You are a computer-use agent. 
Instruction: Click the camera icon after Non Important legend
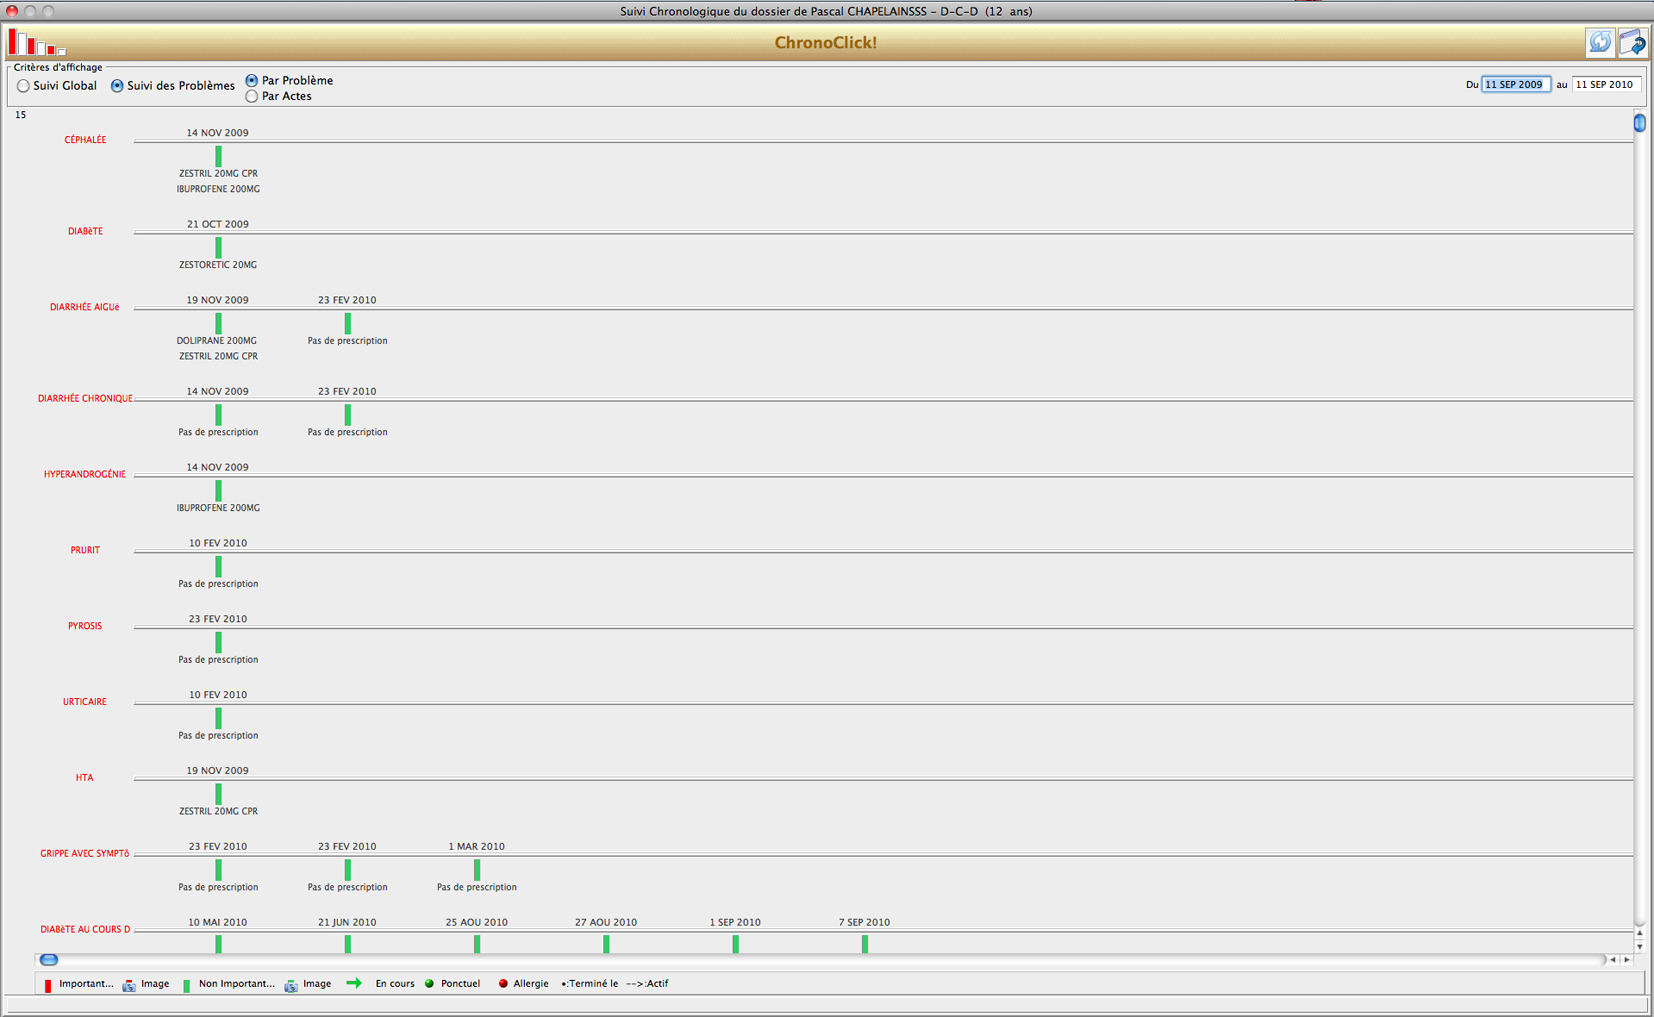(x=291, y=985)
